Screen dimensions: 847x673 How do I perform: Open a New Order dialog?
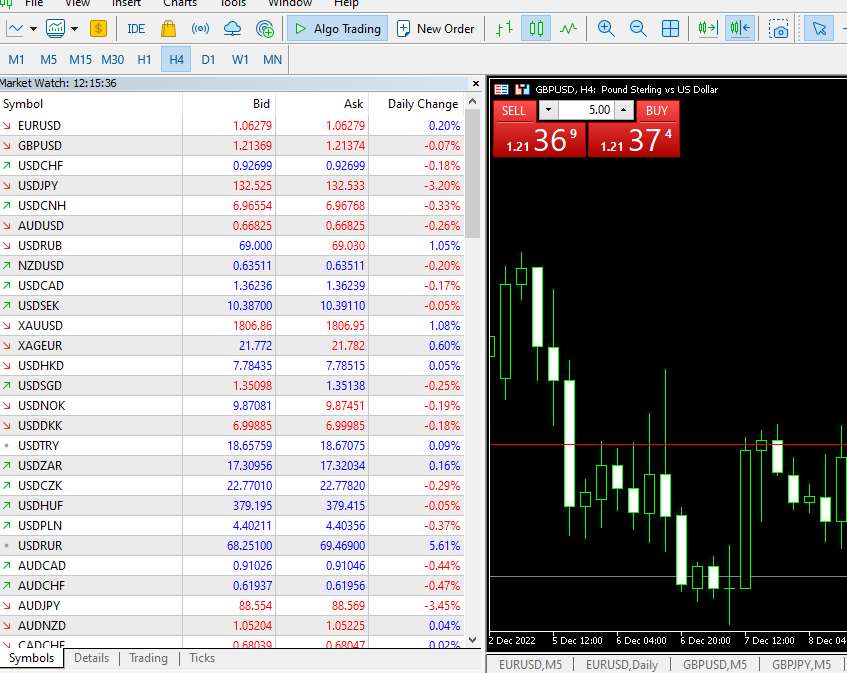coord(435,29)
